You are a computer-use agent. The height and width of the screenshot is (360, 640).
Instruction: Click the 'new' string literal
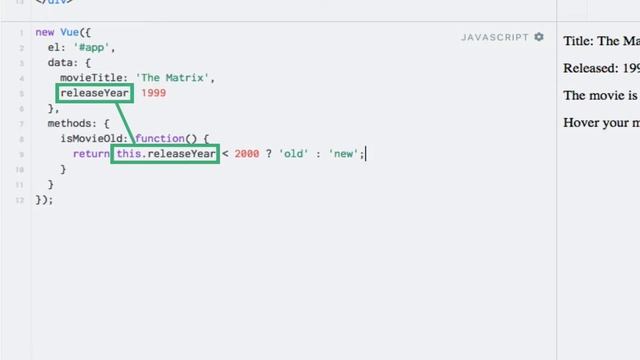(x=343, y=154)
